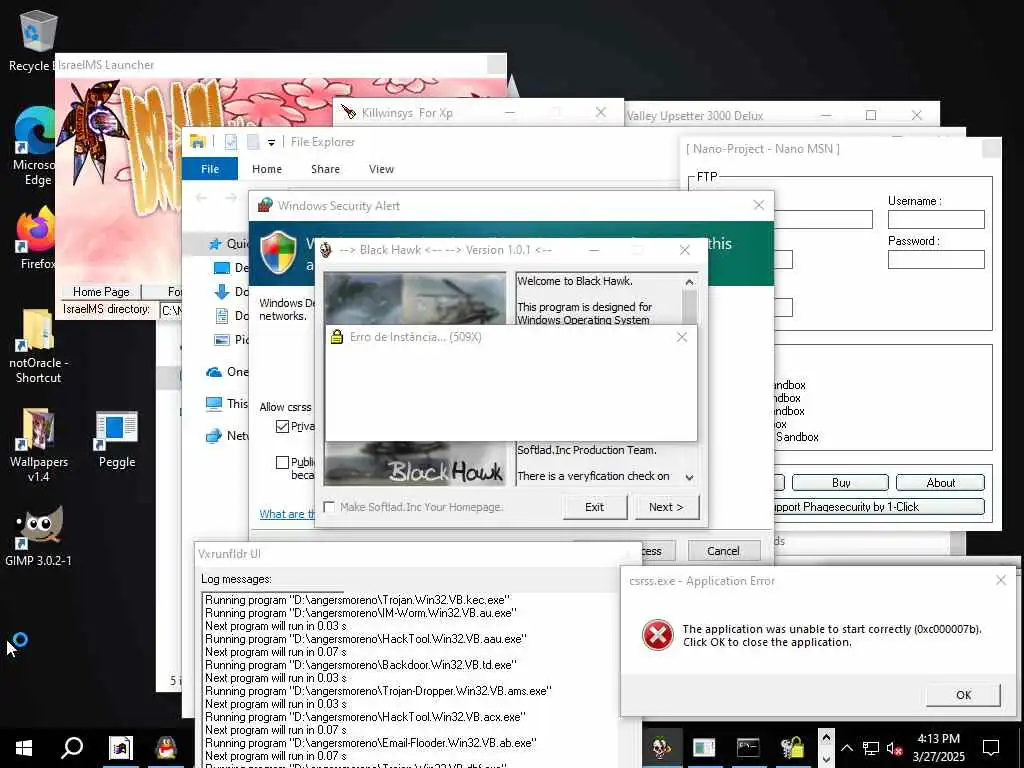Select the Documents icon in Explorer sidebar

click(222, 316)
